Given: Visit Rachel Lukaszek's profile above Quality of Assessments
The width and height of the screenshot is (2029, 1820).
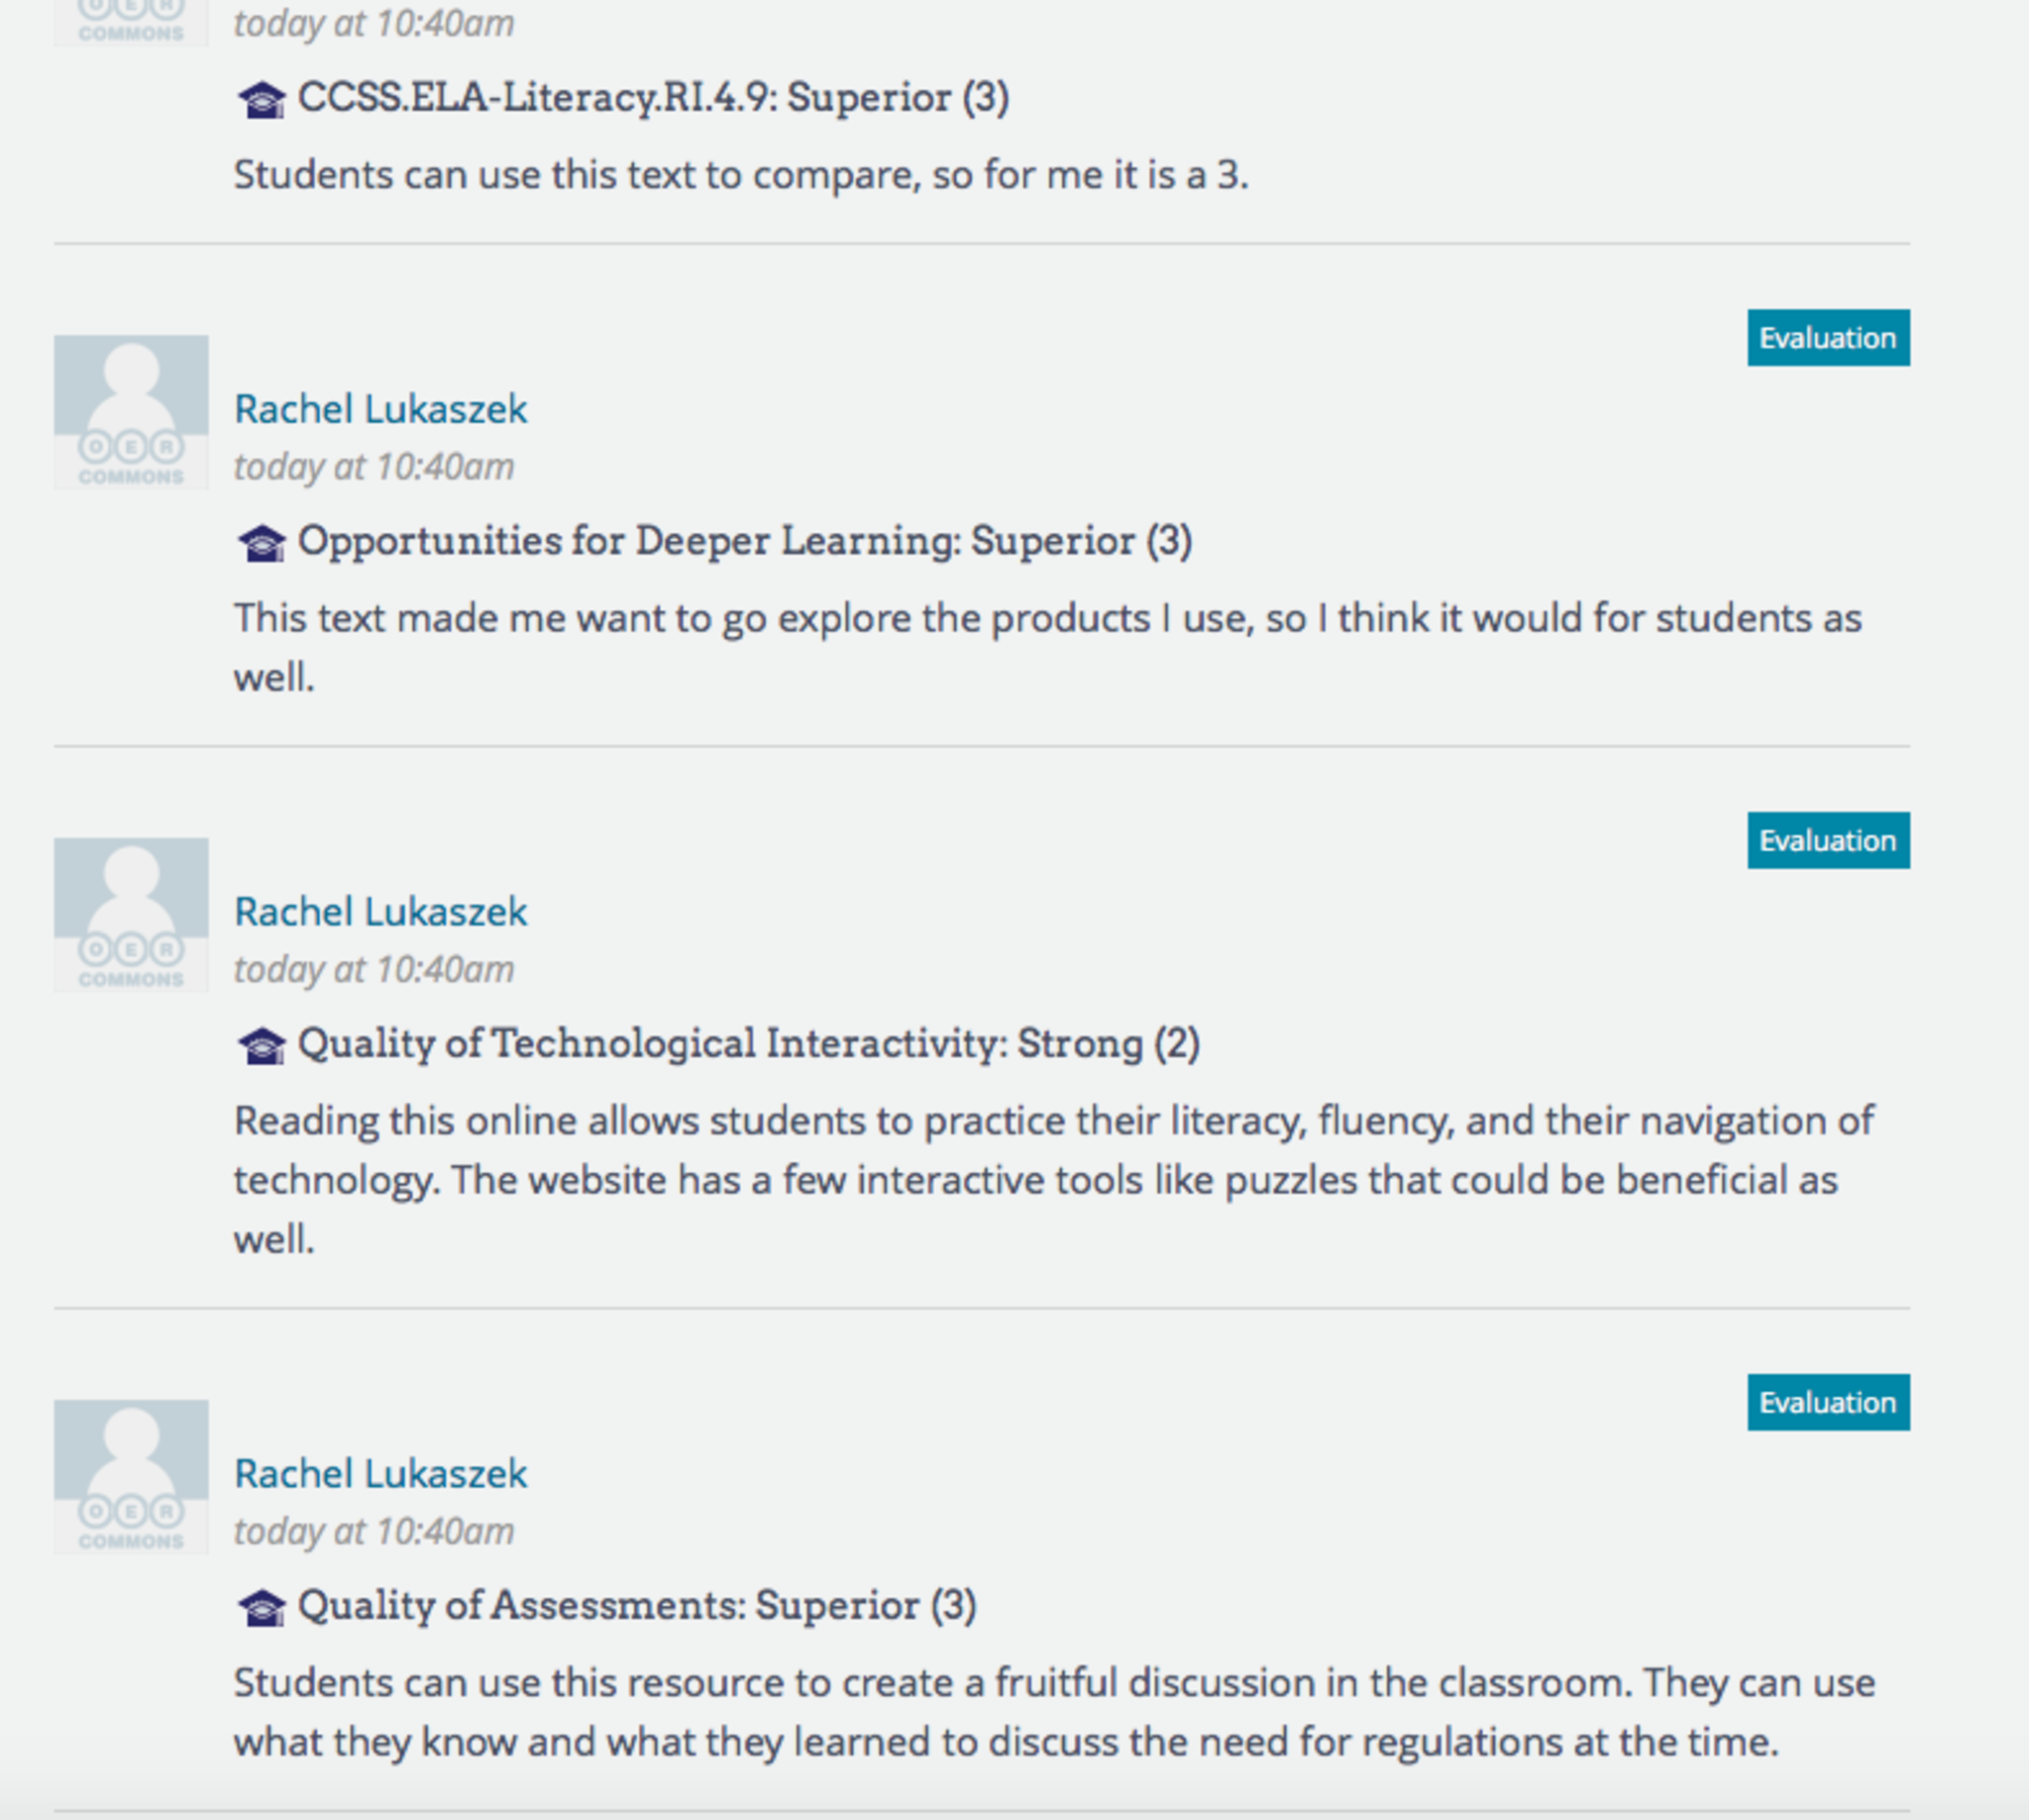Looking at the screenshot, I should pos(380,1474).
